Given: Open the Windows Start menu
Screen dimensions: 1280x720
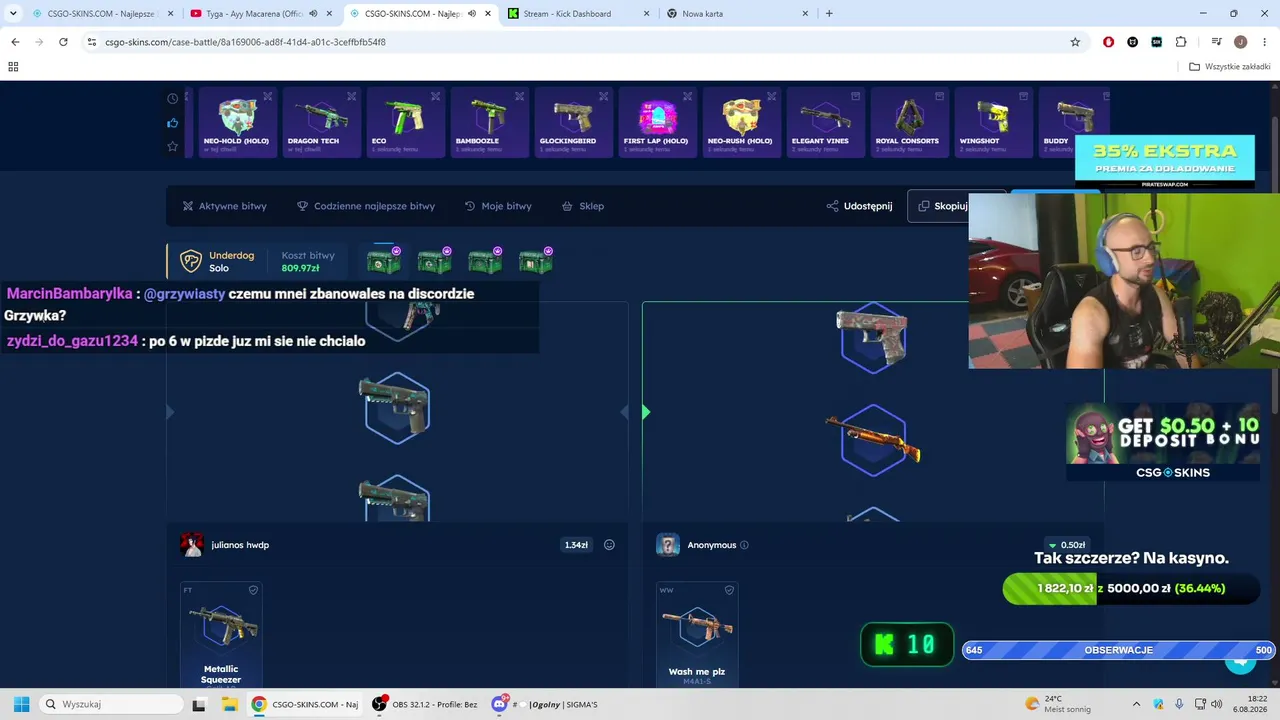Looking at the screenshot, I should click(21, 704).
